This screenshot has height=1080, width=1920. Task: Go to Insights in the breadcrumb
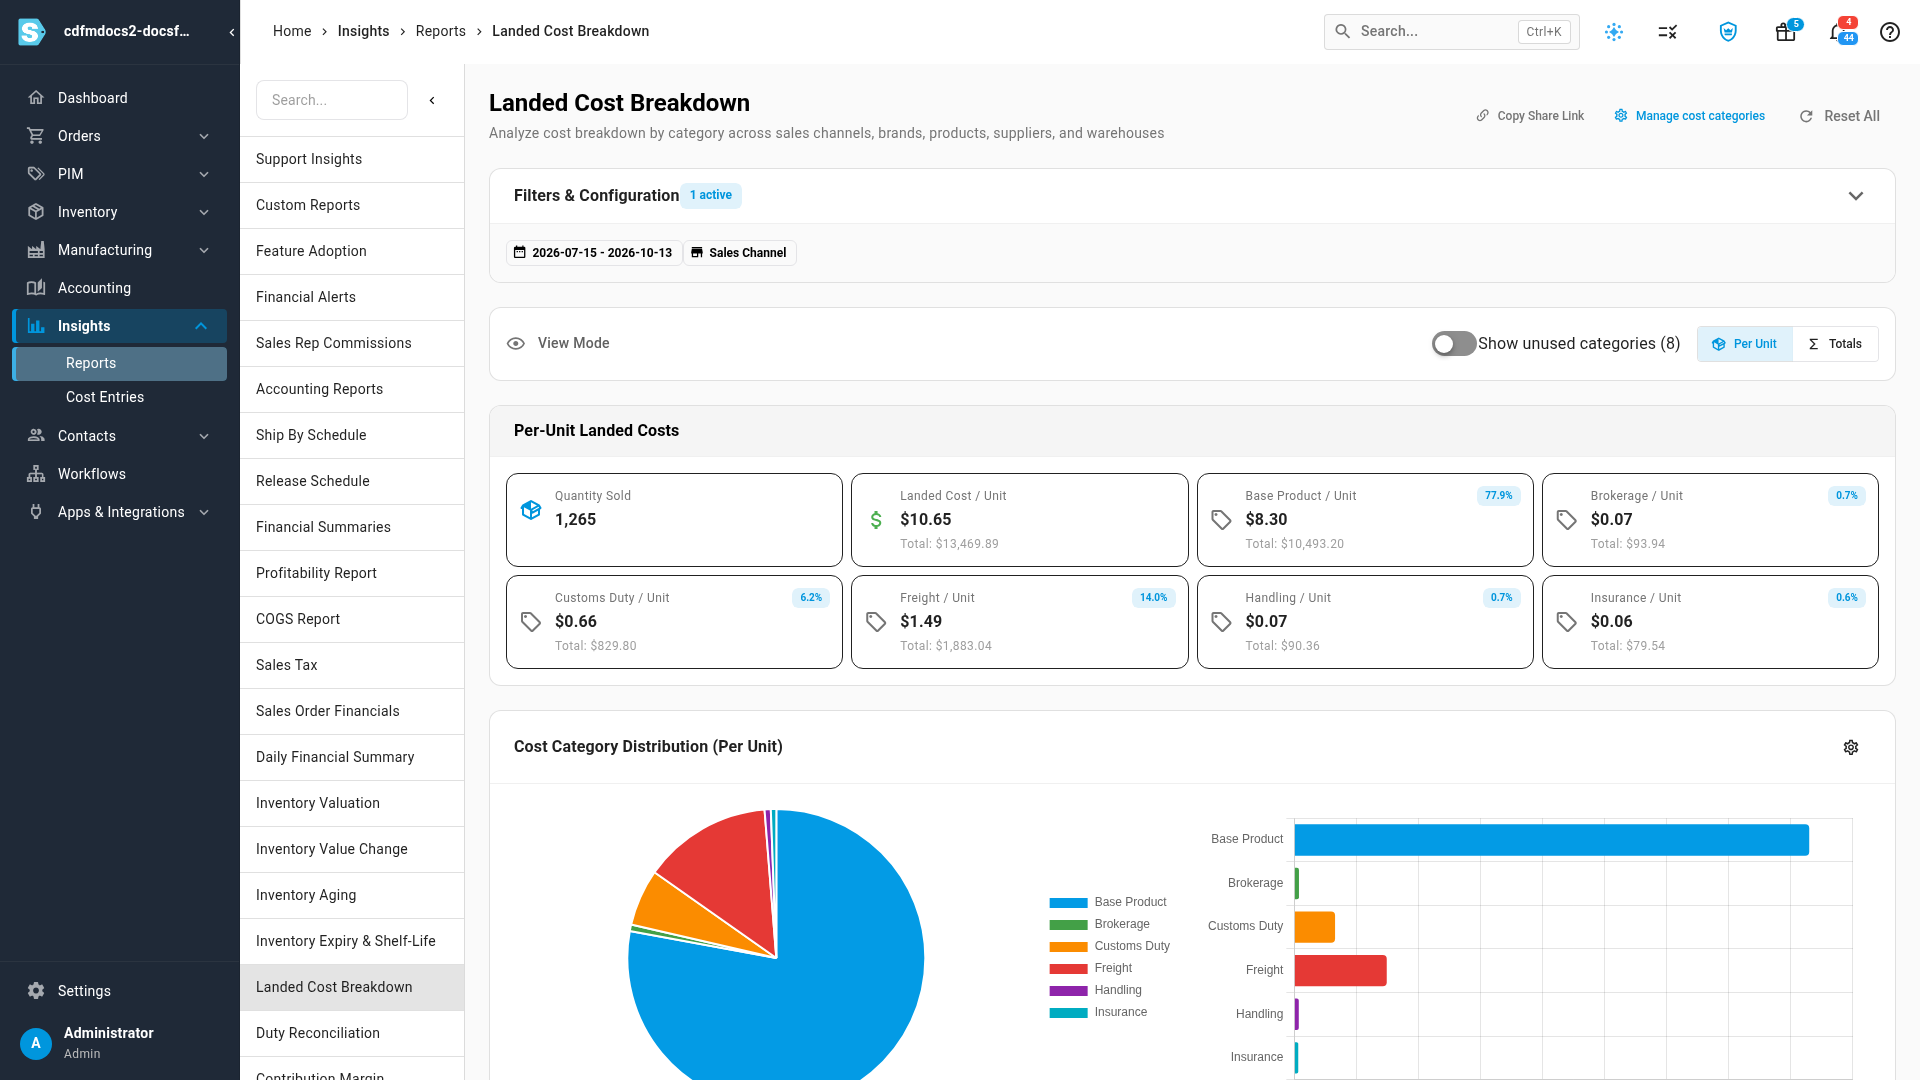pos(363,31)
